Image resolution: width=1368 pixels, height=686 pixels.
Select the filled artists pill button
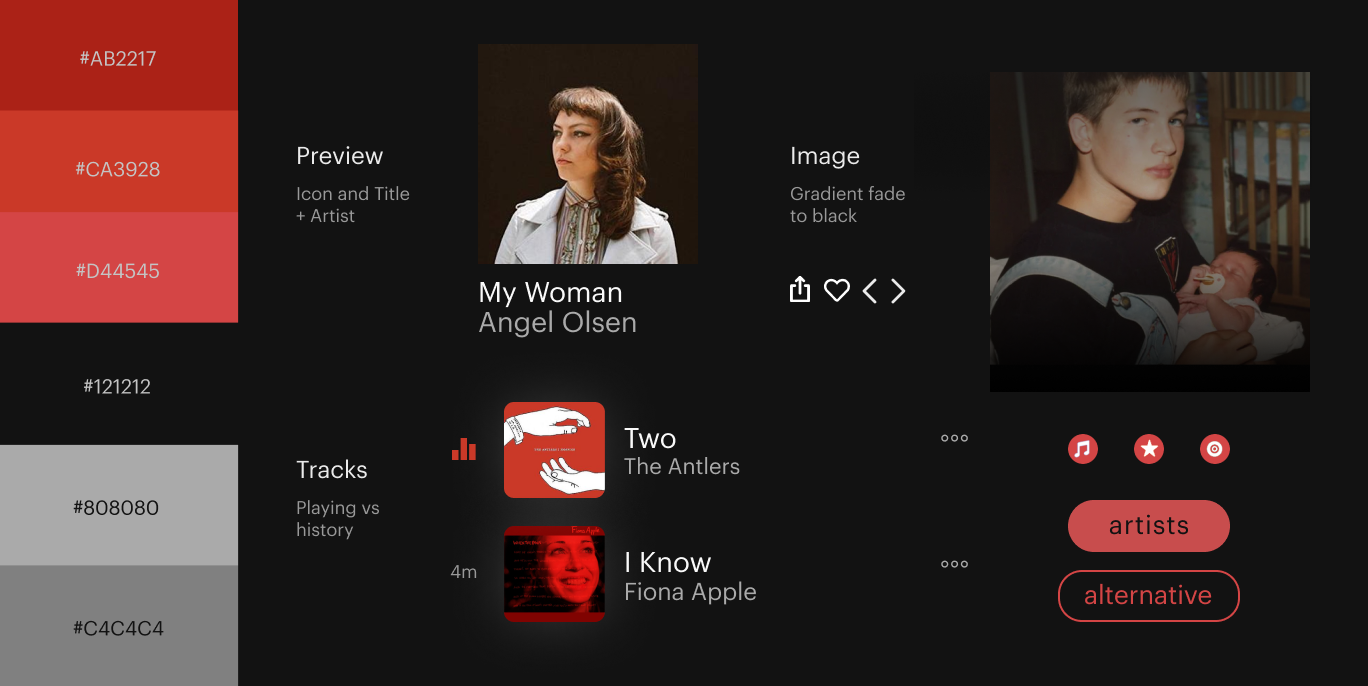tap(1148, 526)
